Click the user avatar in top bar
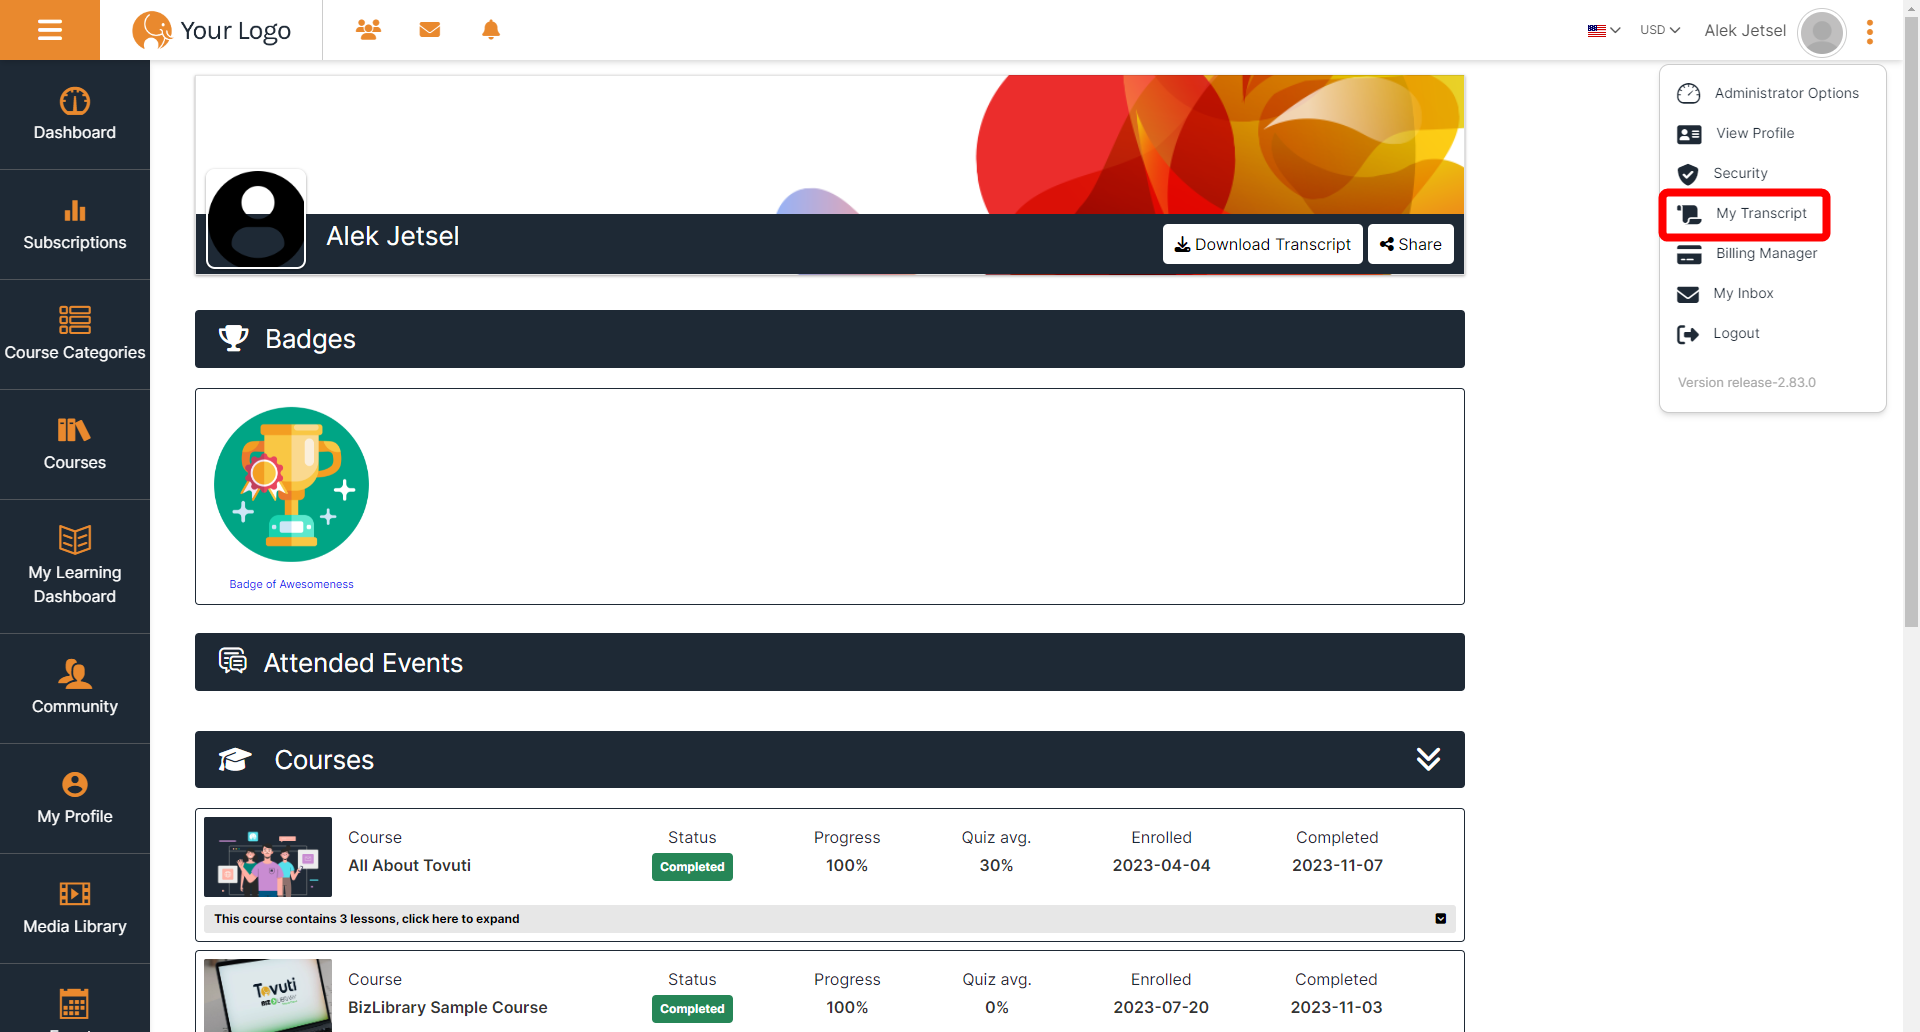The image size is (1920, 1032). (x=1822, y=32)
